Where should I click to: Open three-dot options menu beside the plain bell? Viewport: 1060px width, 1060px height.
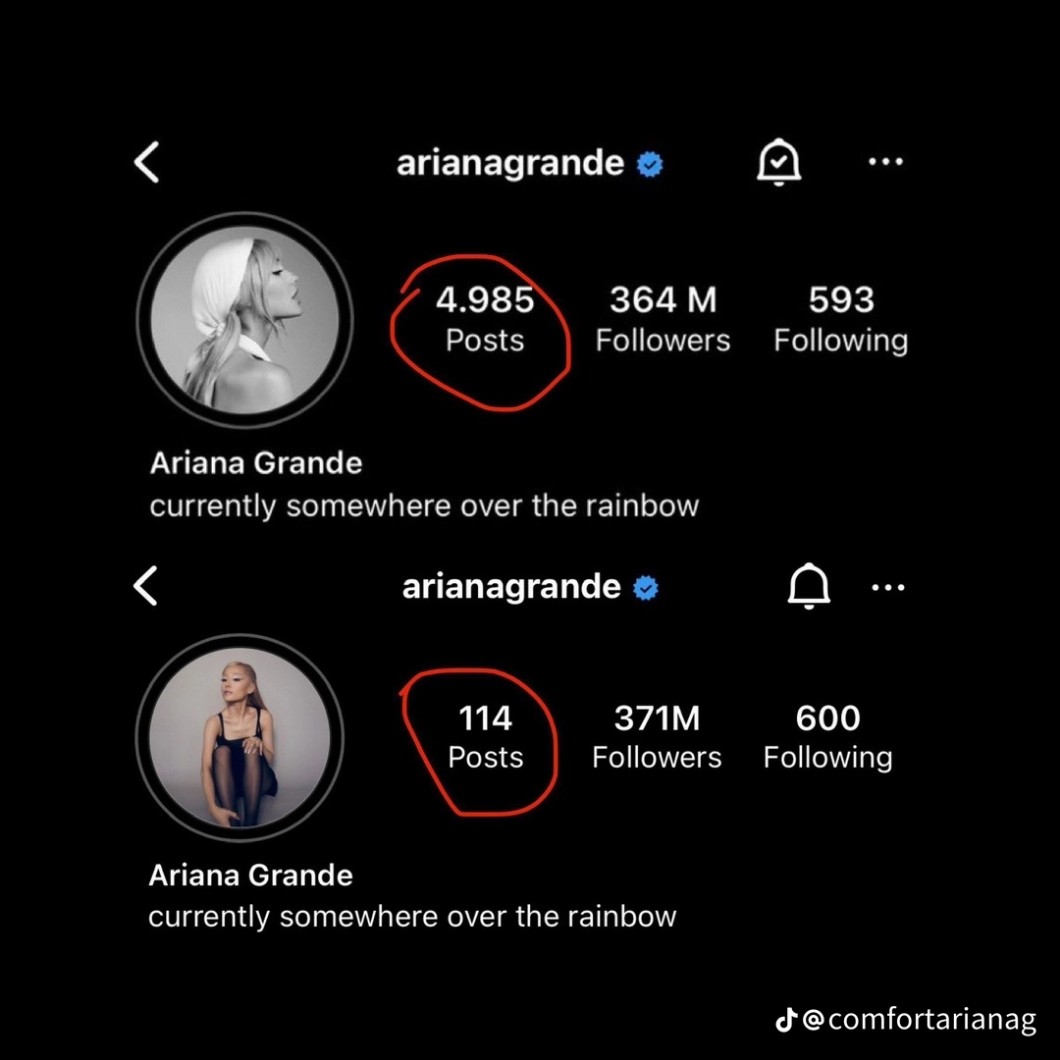888,587
